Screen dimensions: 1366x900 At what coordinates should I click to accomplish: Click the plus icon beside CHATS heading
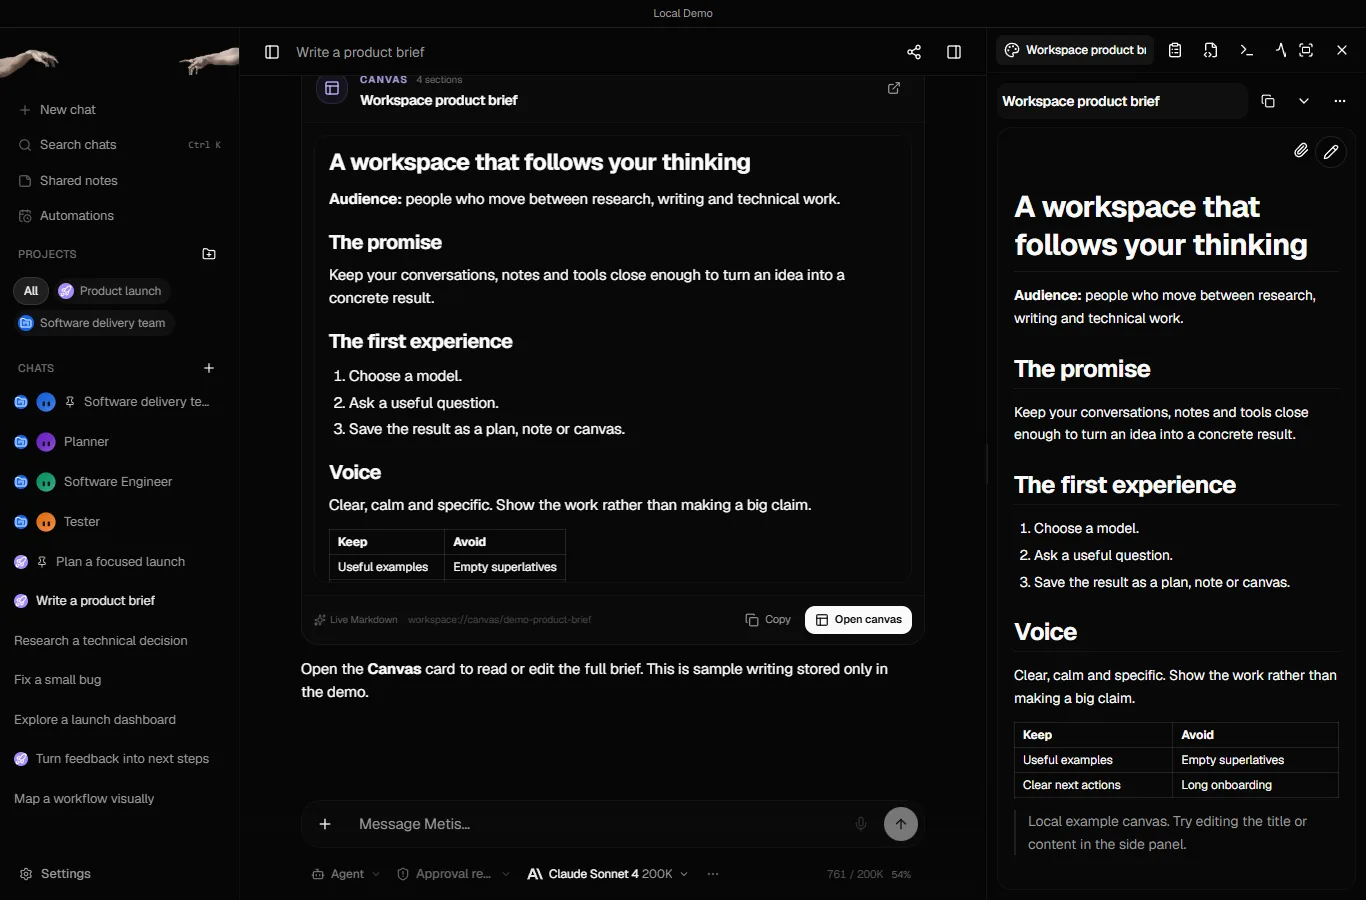[209, 368]
